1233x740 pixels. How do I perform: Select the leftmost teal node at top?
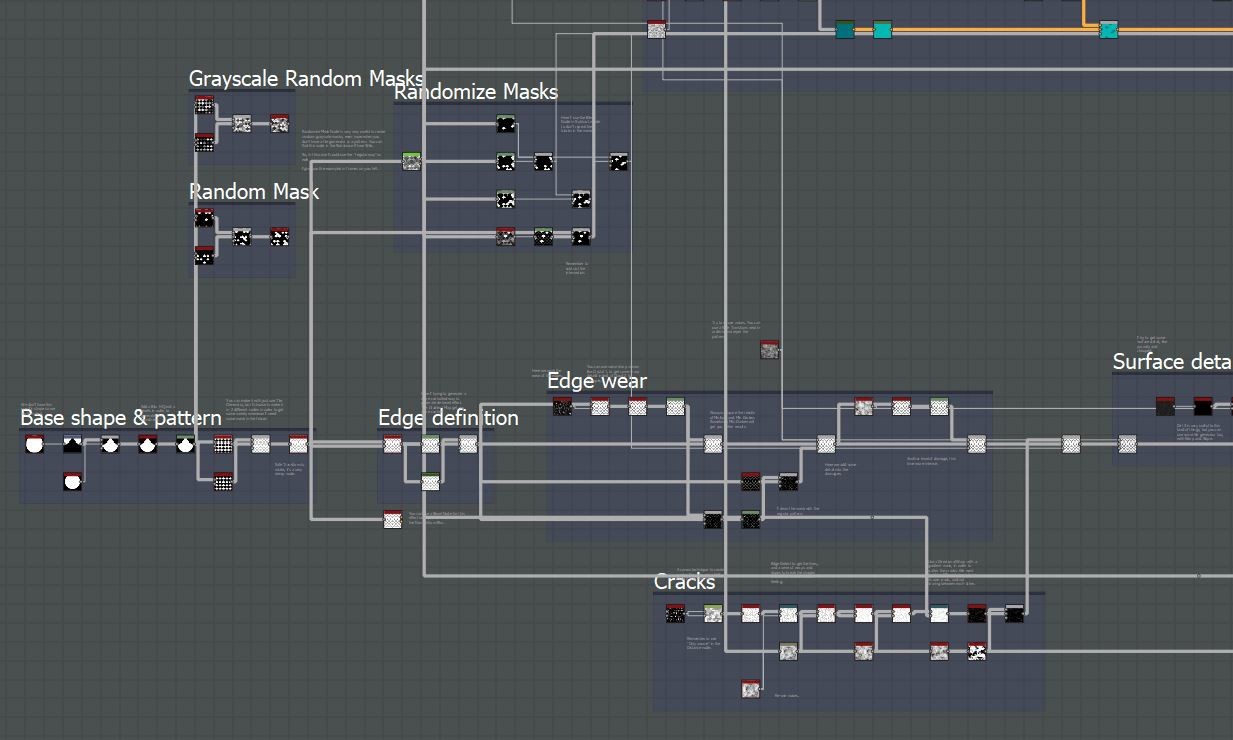(845, 29)
